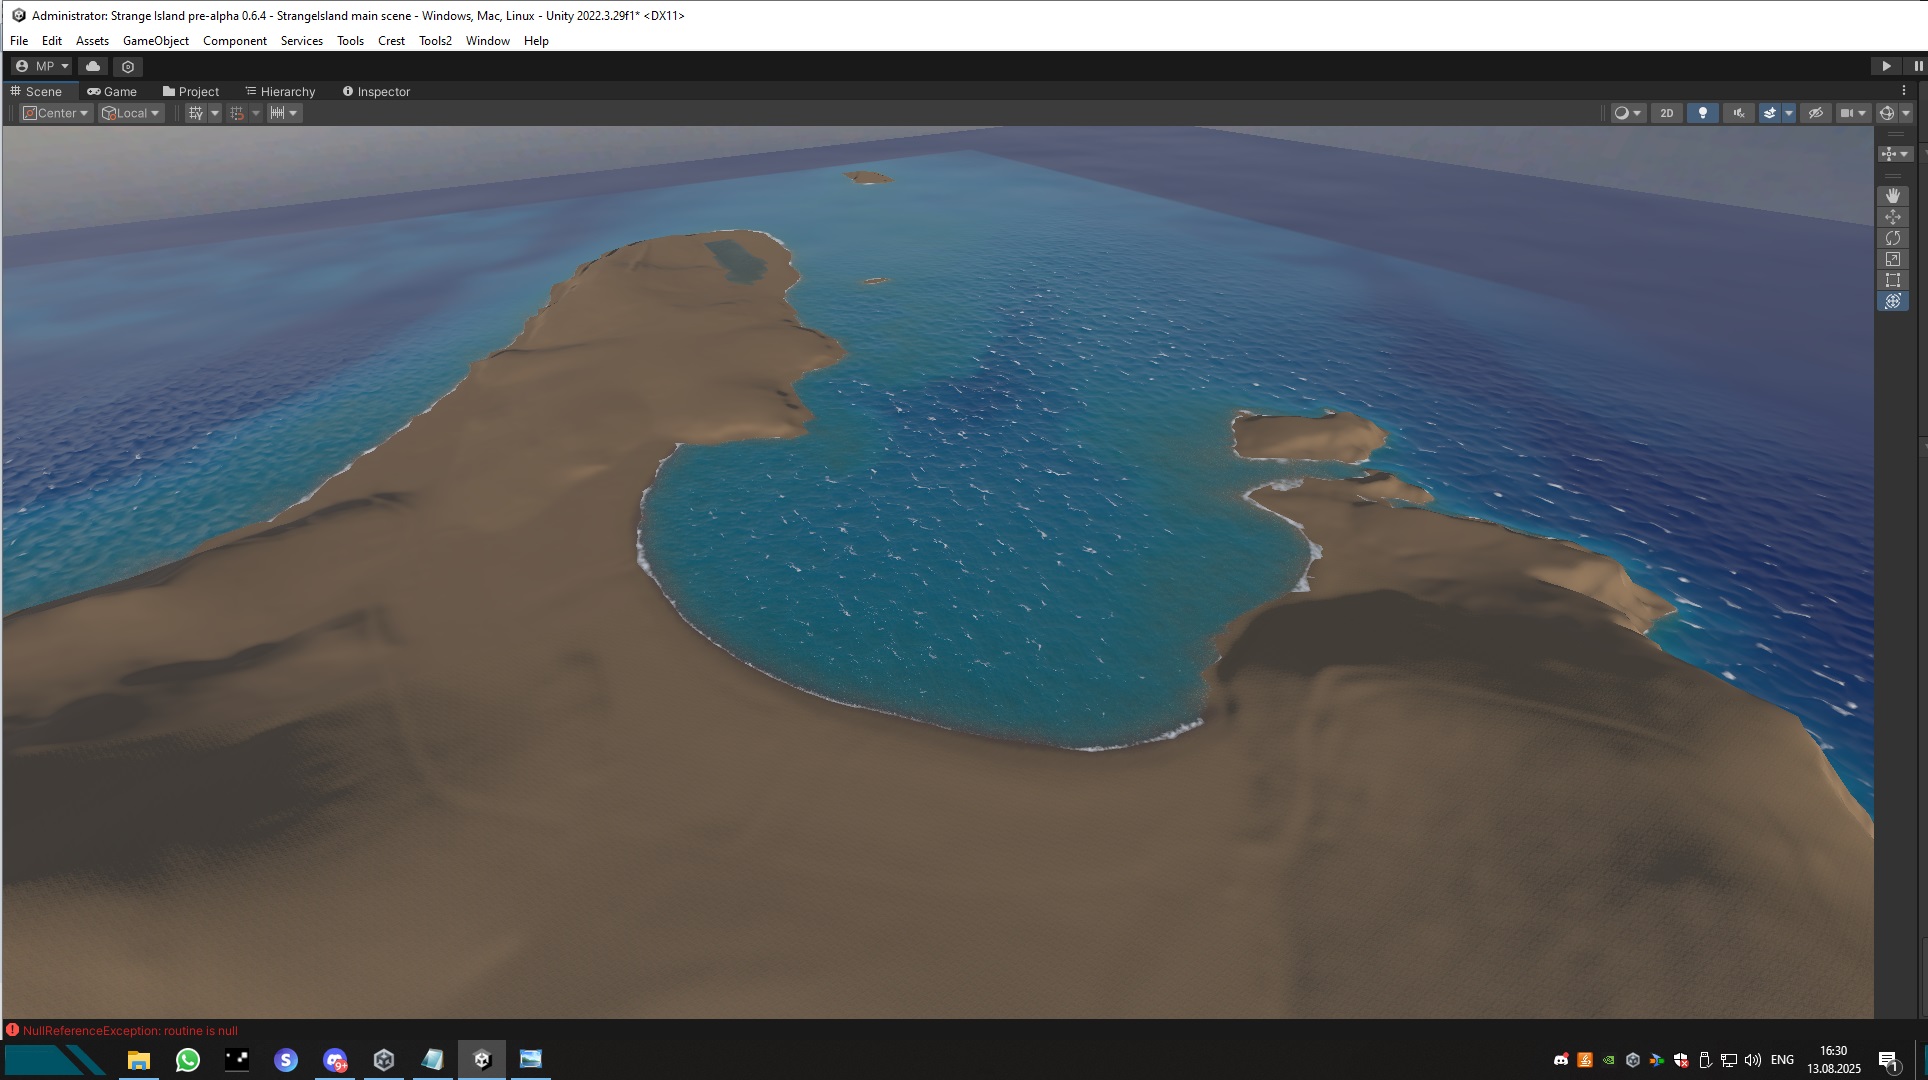The width and height of the screenshot is (1928, 1080).
Task: Open Unity Cloud services icon
Action: 93,66
